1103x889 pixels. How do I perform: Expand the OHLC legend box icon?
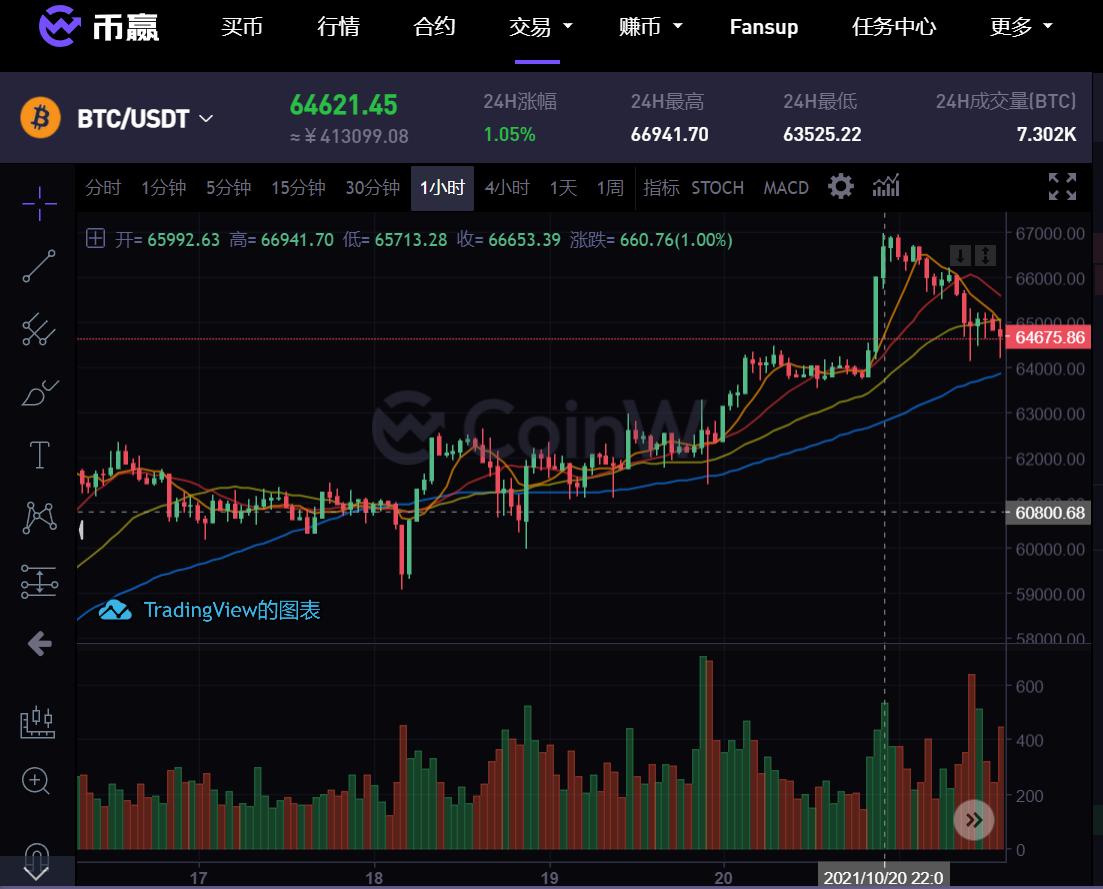[96, 239]
